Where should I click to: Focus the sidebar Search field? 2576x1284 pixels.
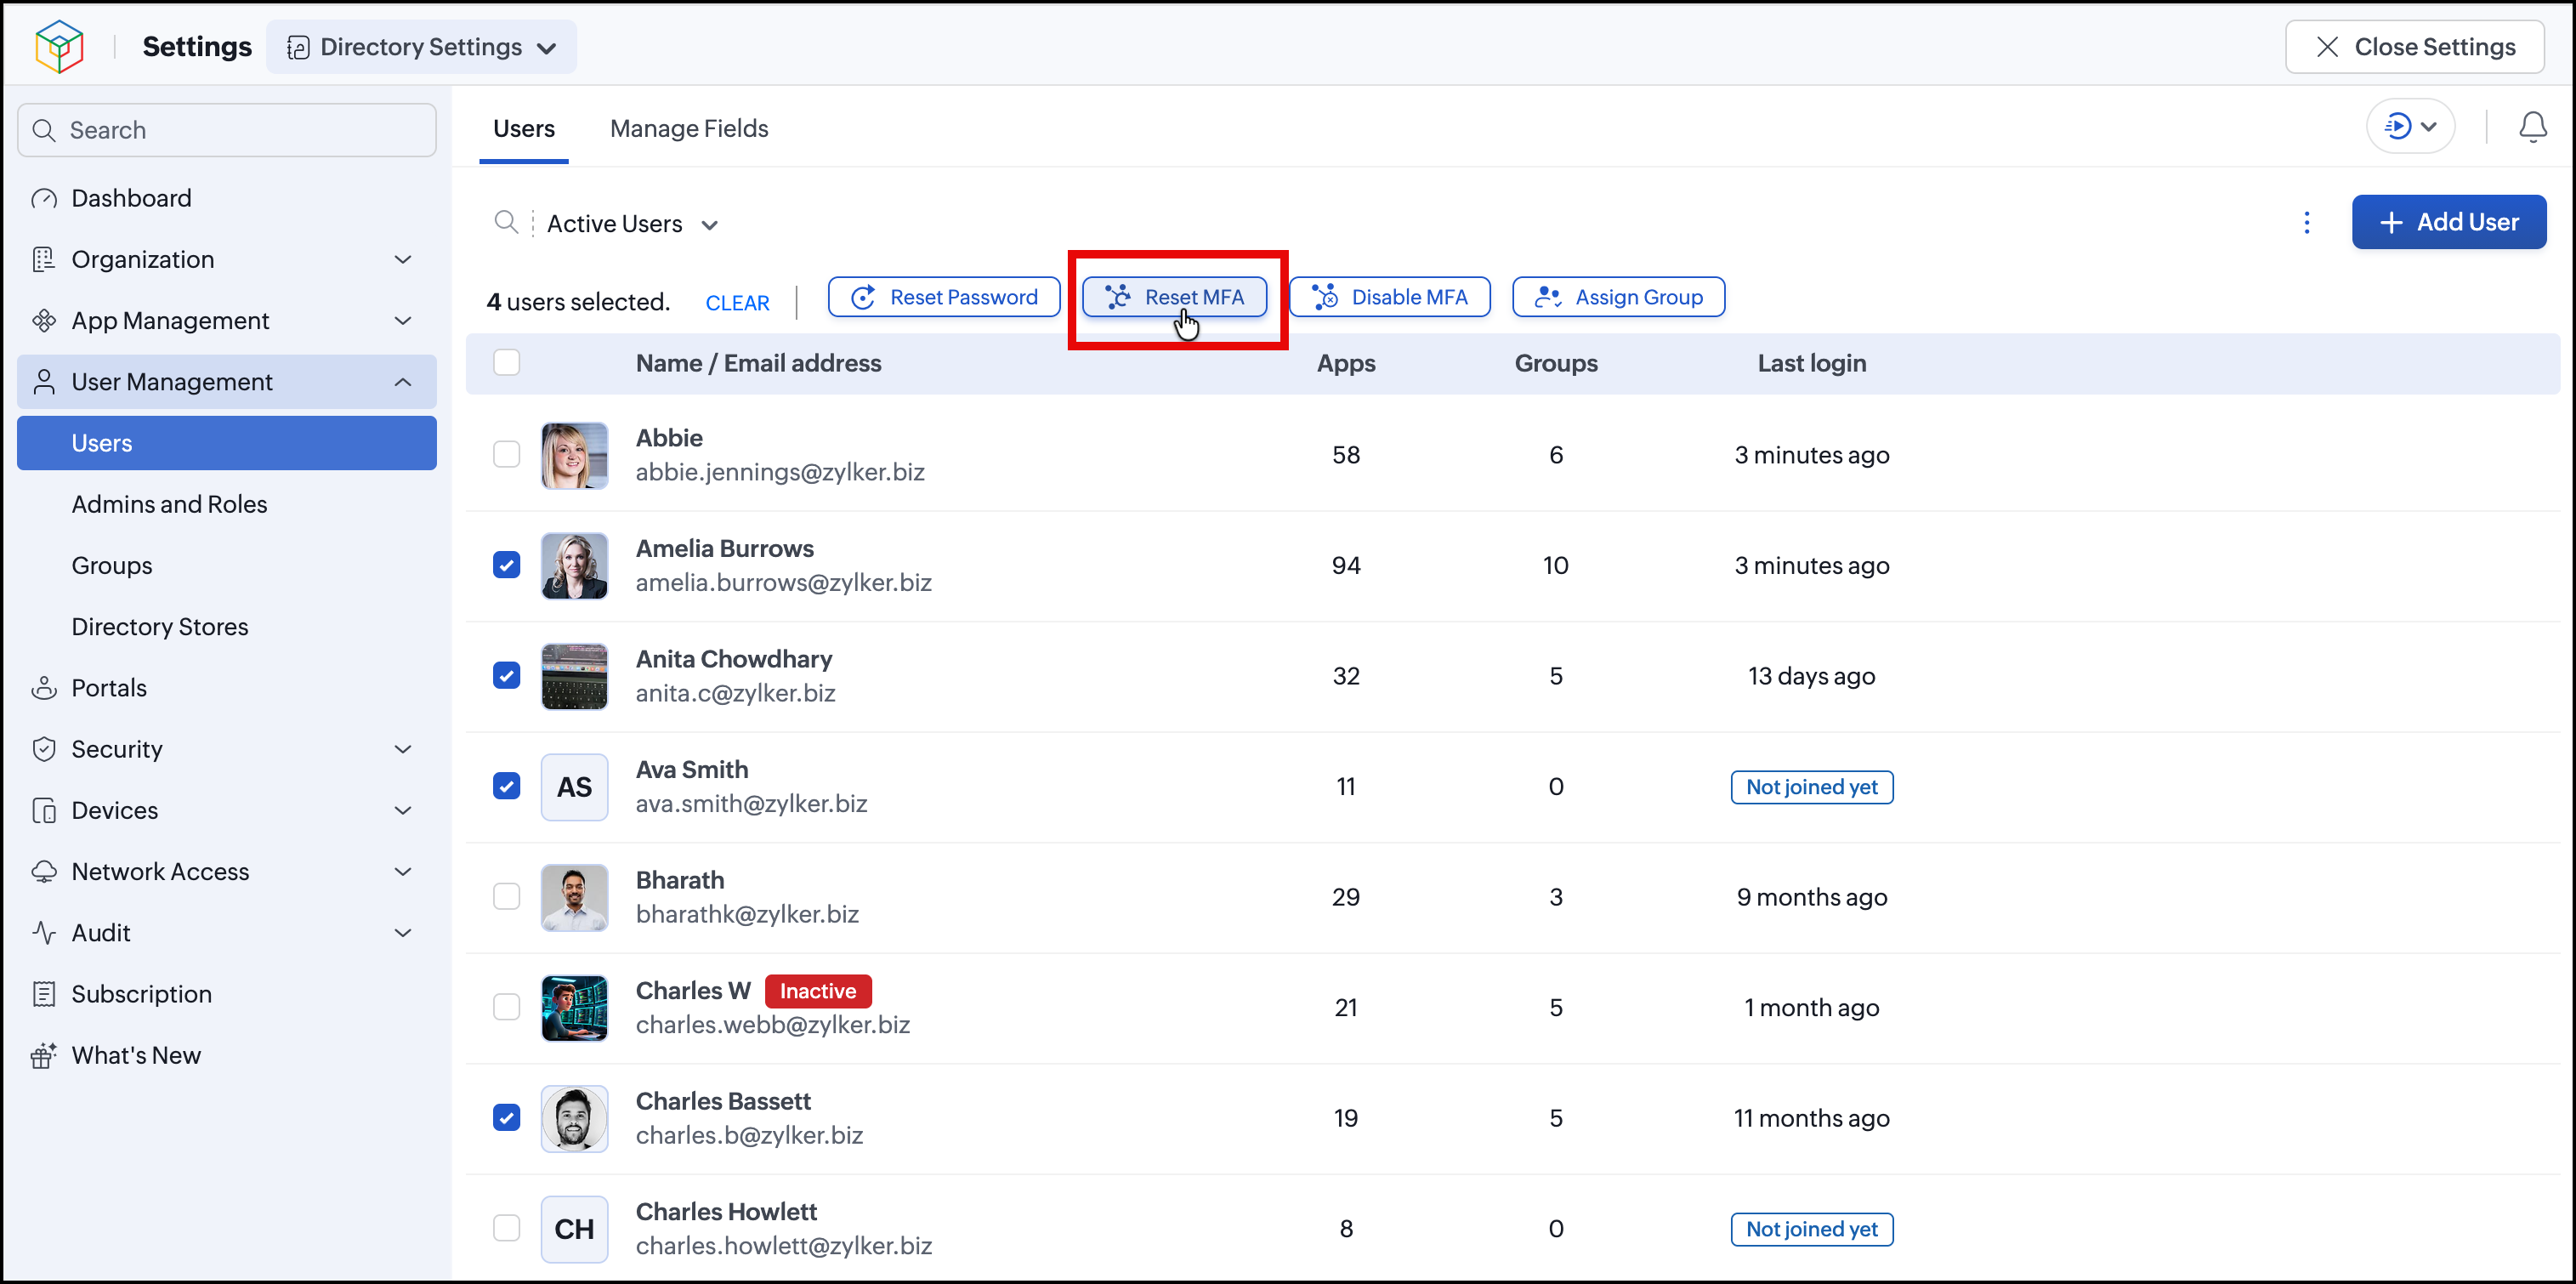pos(226,130)
